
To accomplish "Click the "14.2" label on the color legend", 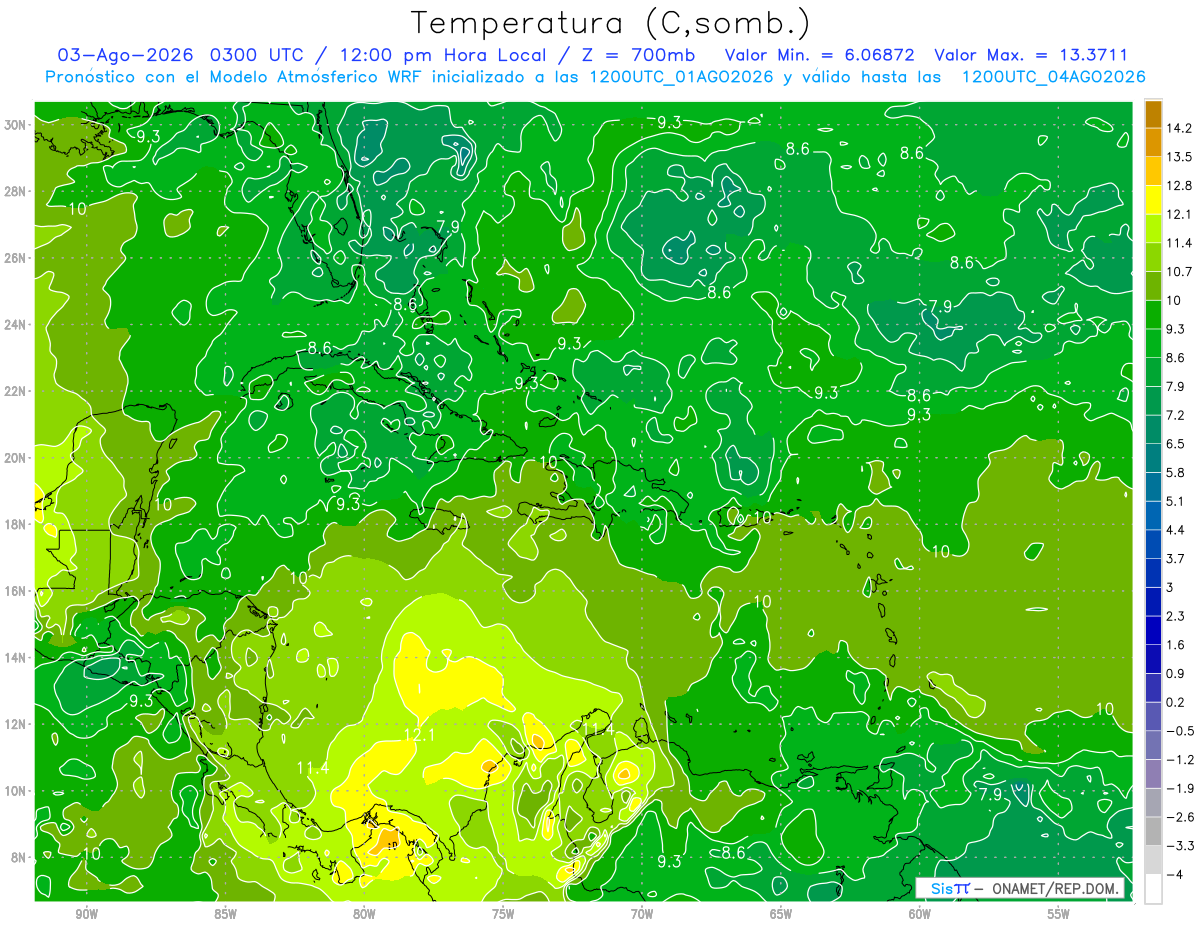I will point(1179,128).
